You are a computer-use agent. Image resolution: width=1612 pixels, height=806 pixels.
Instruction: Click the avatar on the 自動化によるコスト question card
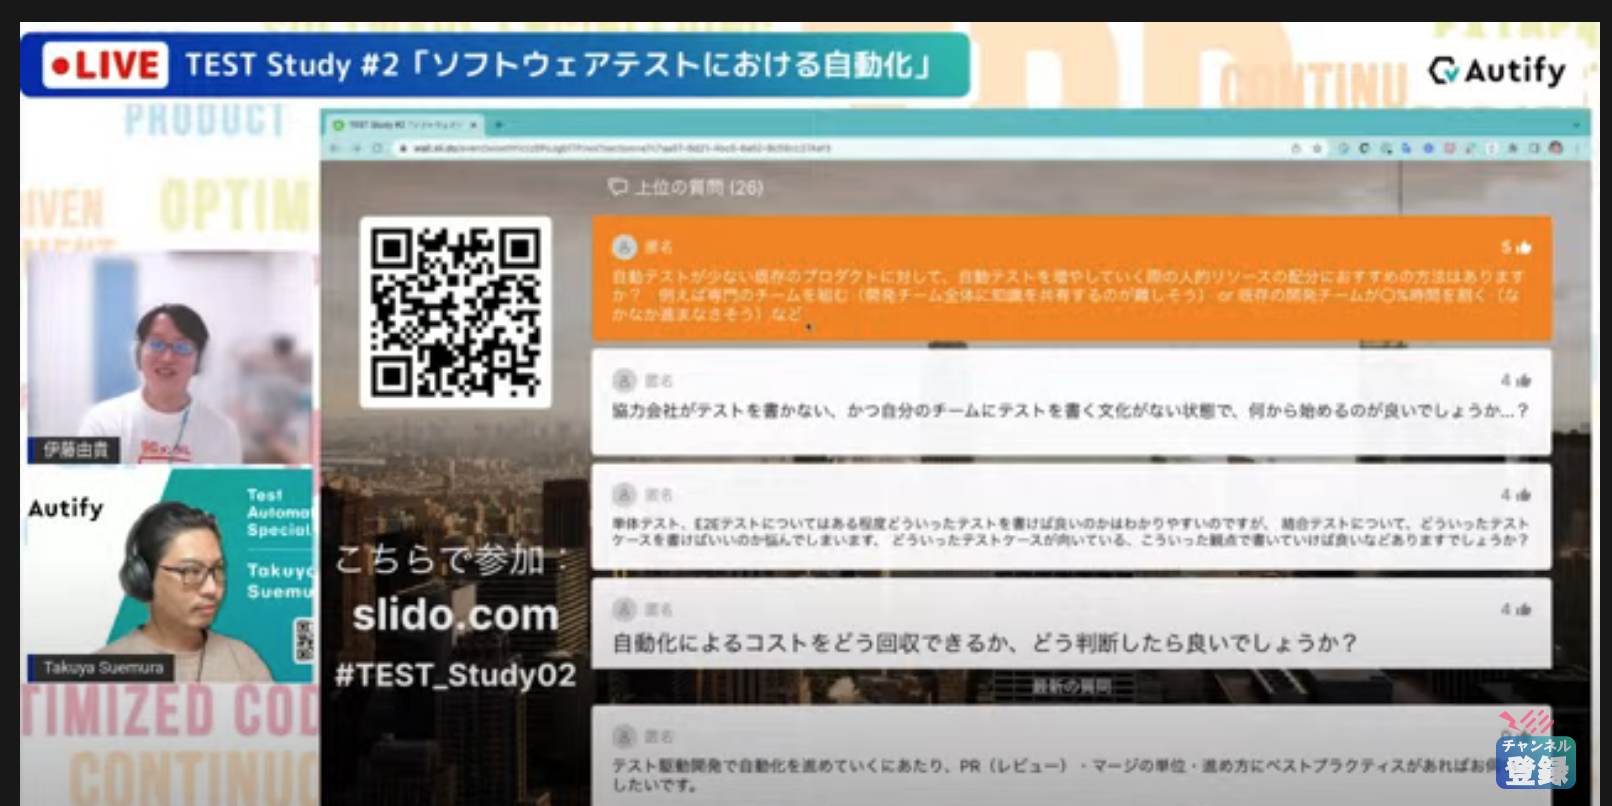click(x=624, y=609)
